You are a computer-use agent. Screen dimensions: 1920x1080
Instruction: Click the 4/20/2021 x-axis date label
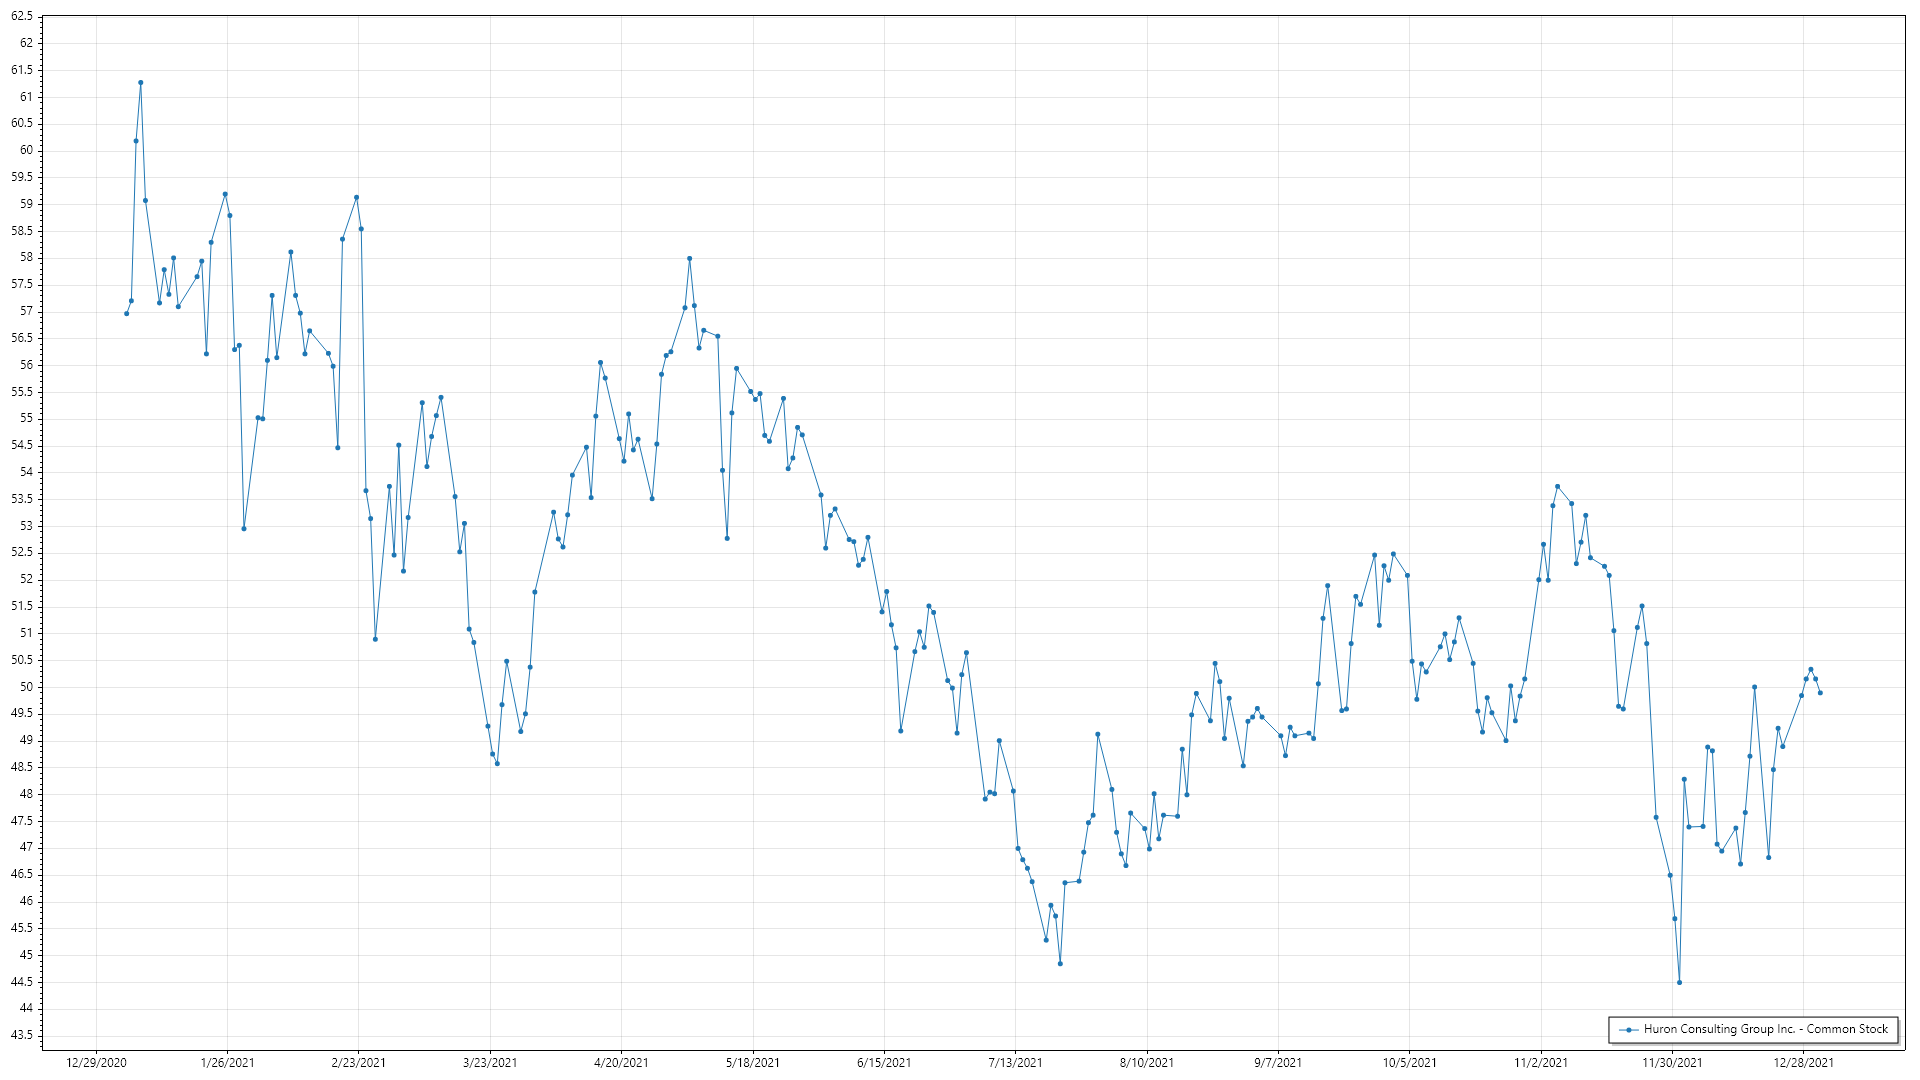(x=621, y=1062)
